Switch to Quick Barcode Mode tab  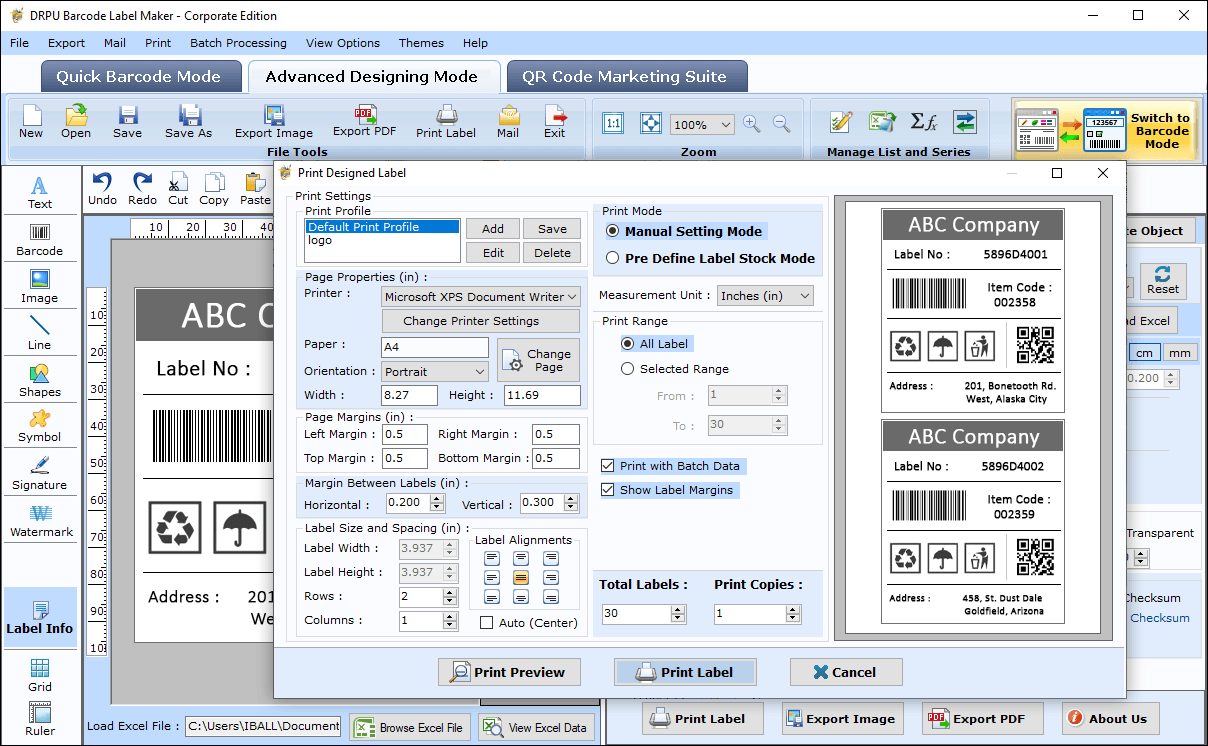(139, 77)
